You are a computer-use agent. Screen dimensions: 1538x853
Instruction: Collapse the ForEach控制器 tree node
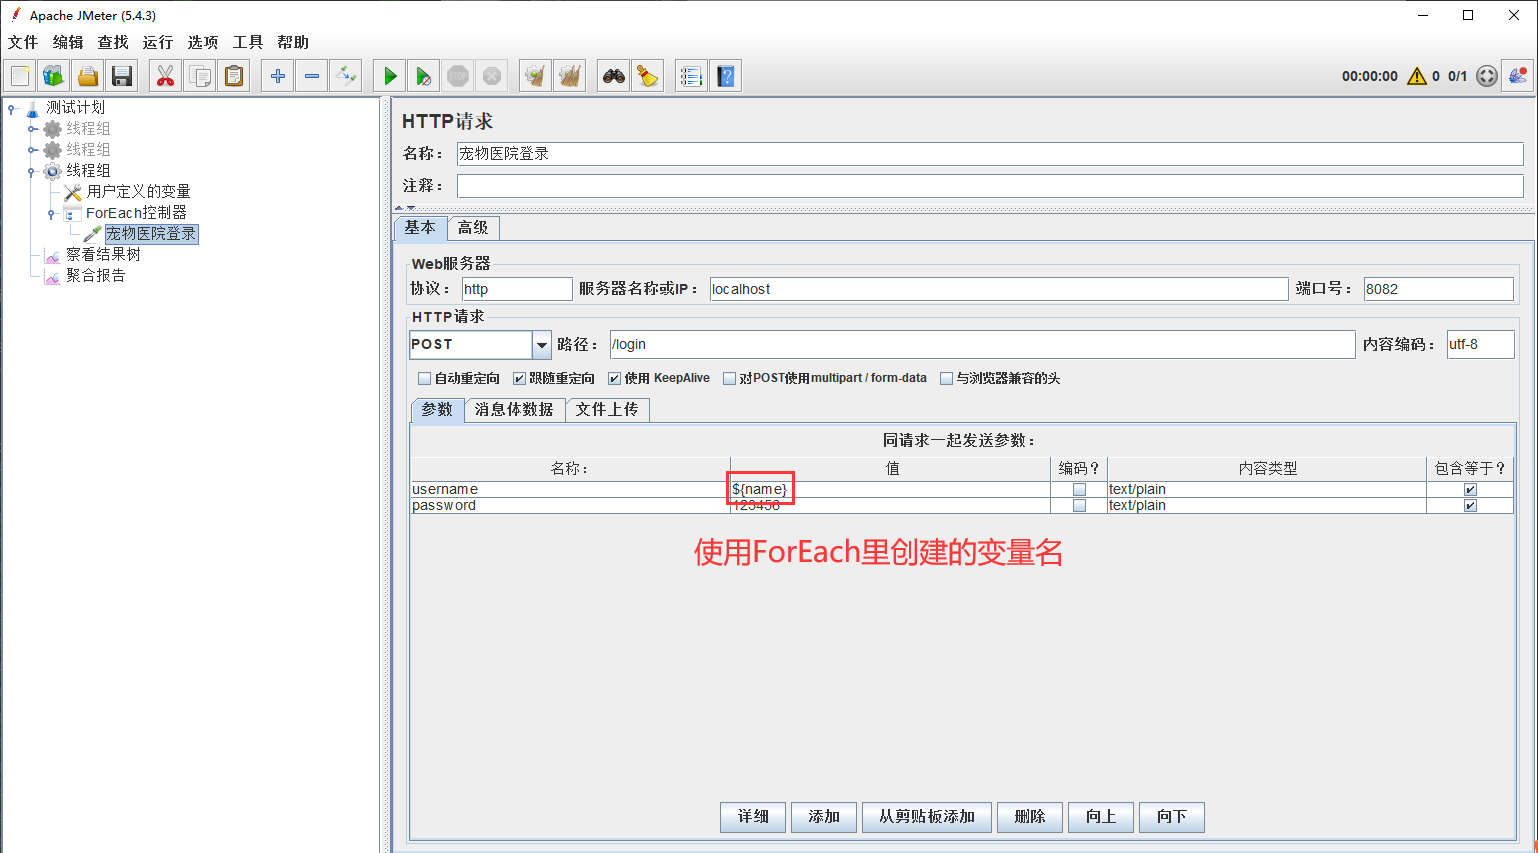pyautogui.click(x=52, y=214)
